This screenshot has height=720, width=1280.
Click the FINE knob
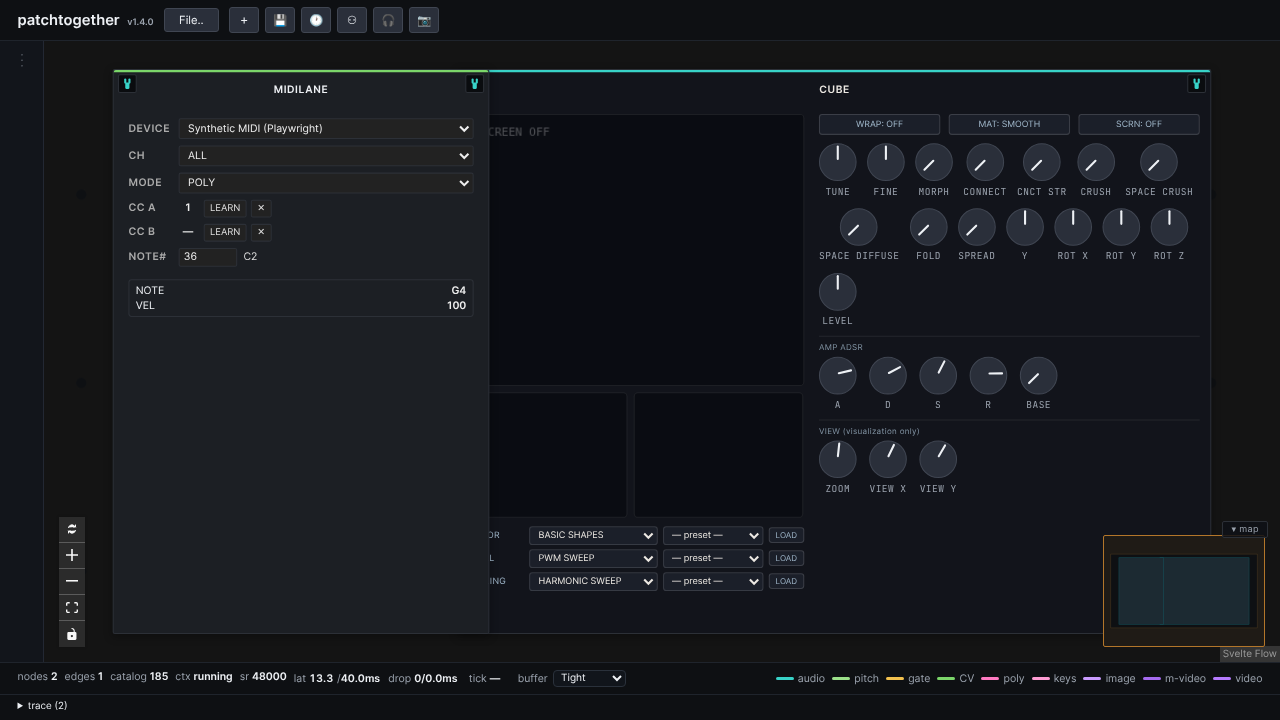point(886,162)
